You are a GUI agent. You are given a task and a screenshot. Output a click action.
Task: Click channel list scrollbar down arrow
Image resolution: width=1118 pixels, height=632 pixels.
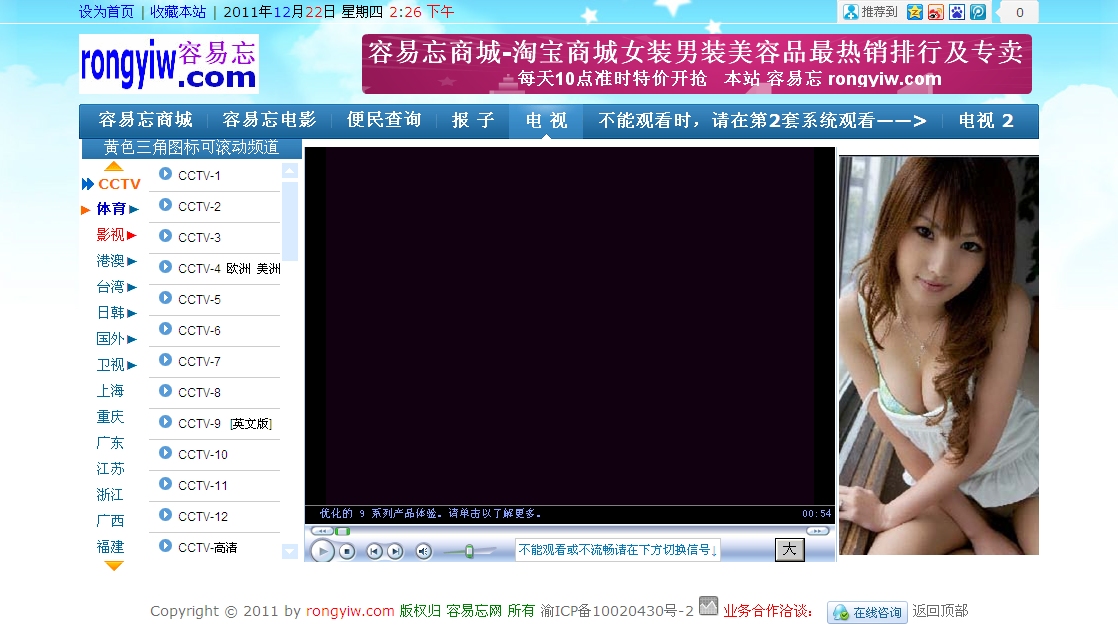pos(289,551)
